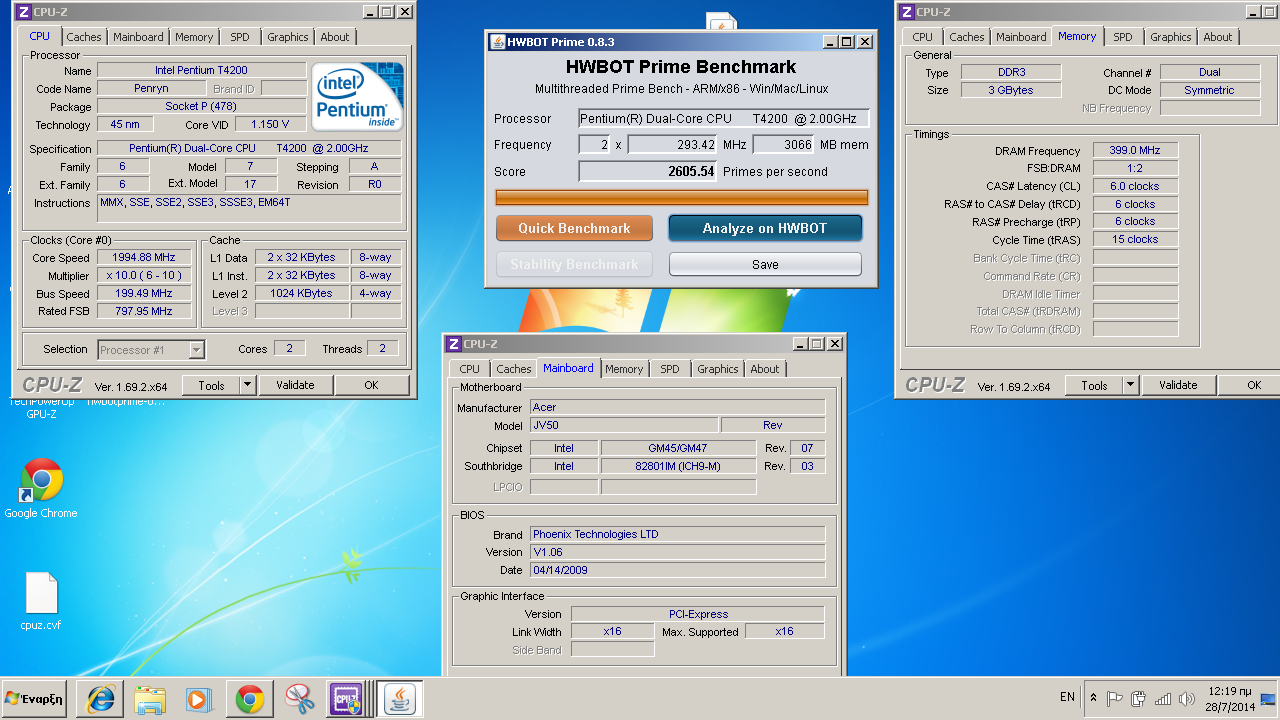Expand the Tools dropdown arrow in the Memory window

(1131, 385)
